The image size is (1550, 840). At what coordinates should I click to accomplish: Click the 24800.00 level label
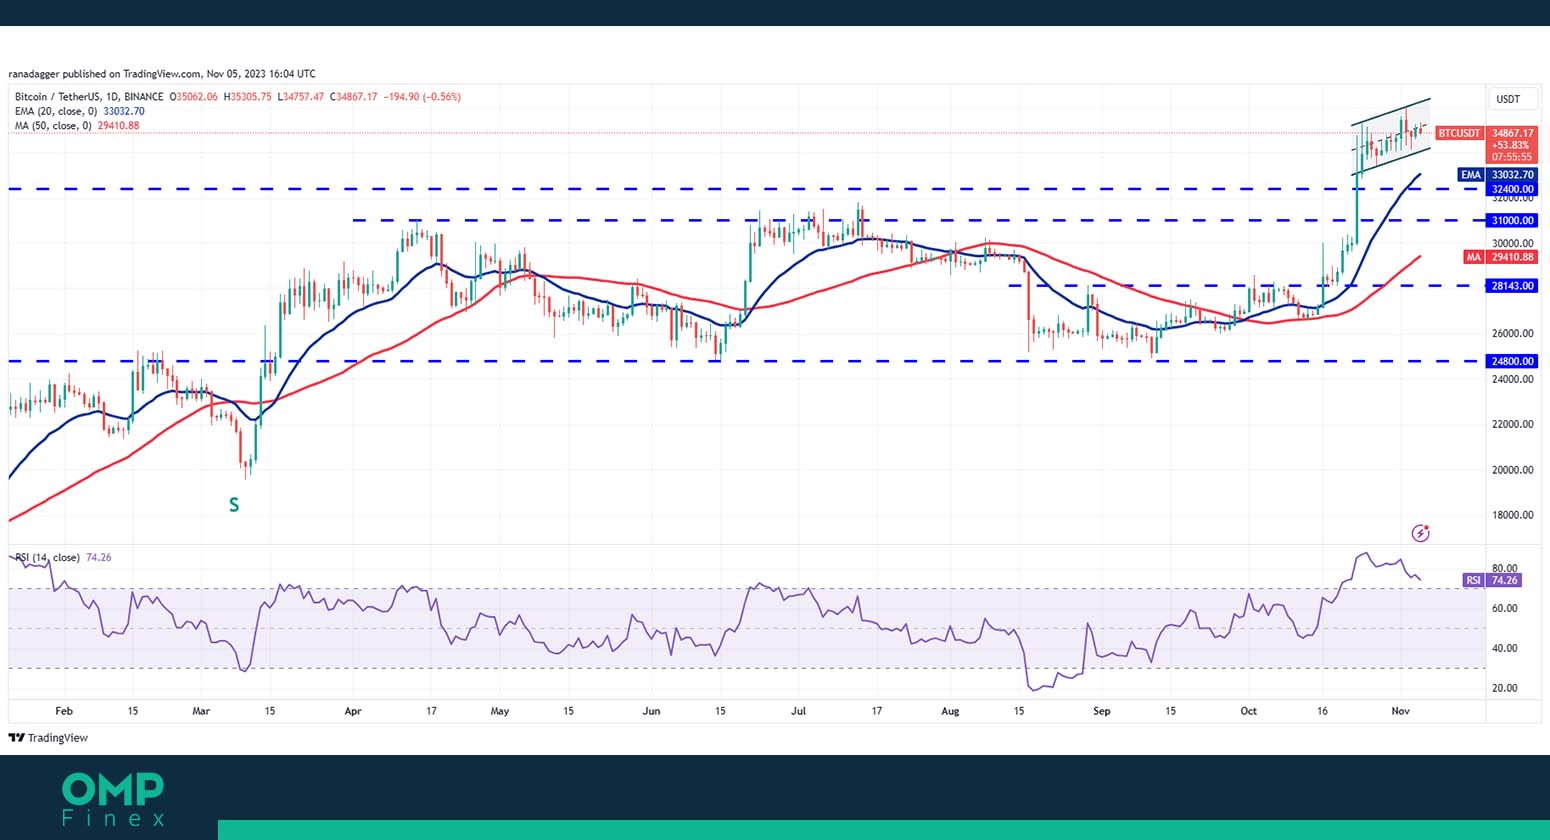tap(1513, 361)
